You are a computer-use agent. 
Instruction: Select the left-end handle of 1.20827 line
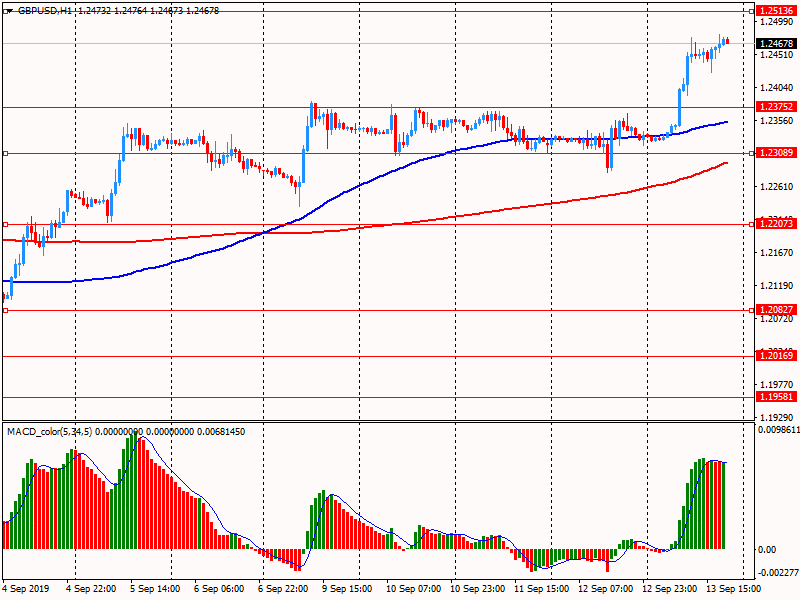[6, 310]
